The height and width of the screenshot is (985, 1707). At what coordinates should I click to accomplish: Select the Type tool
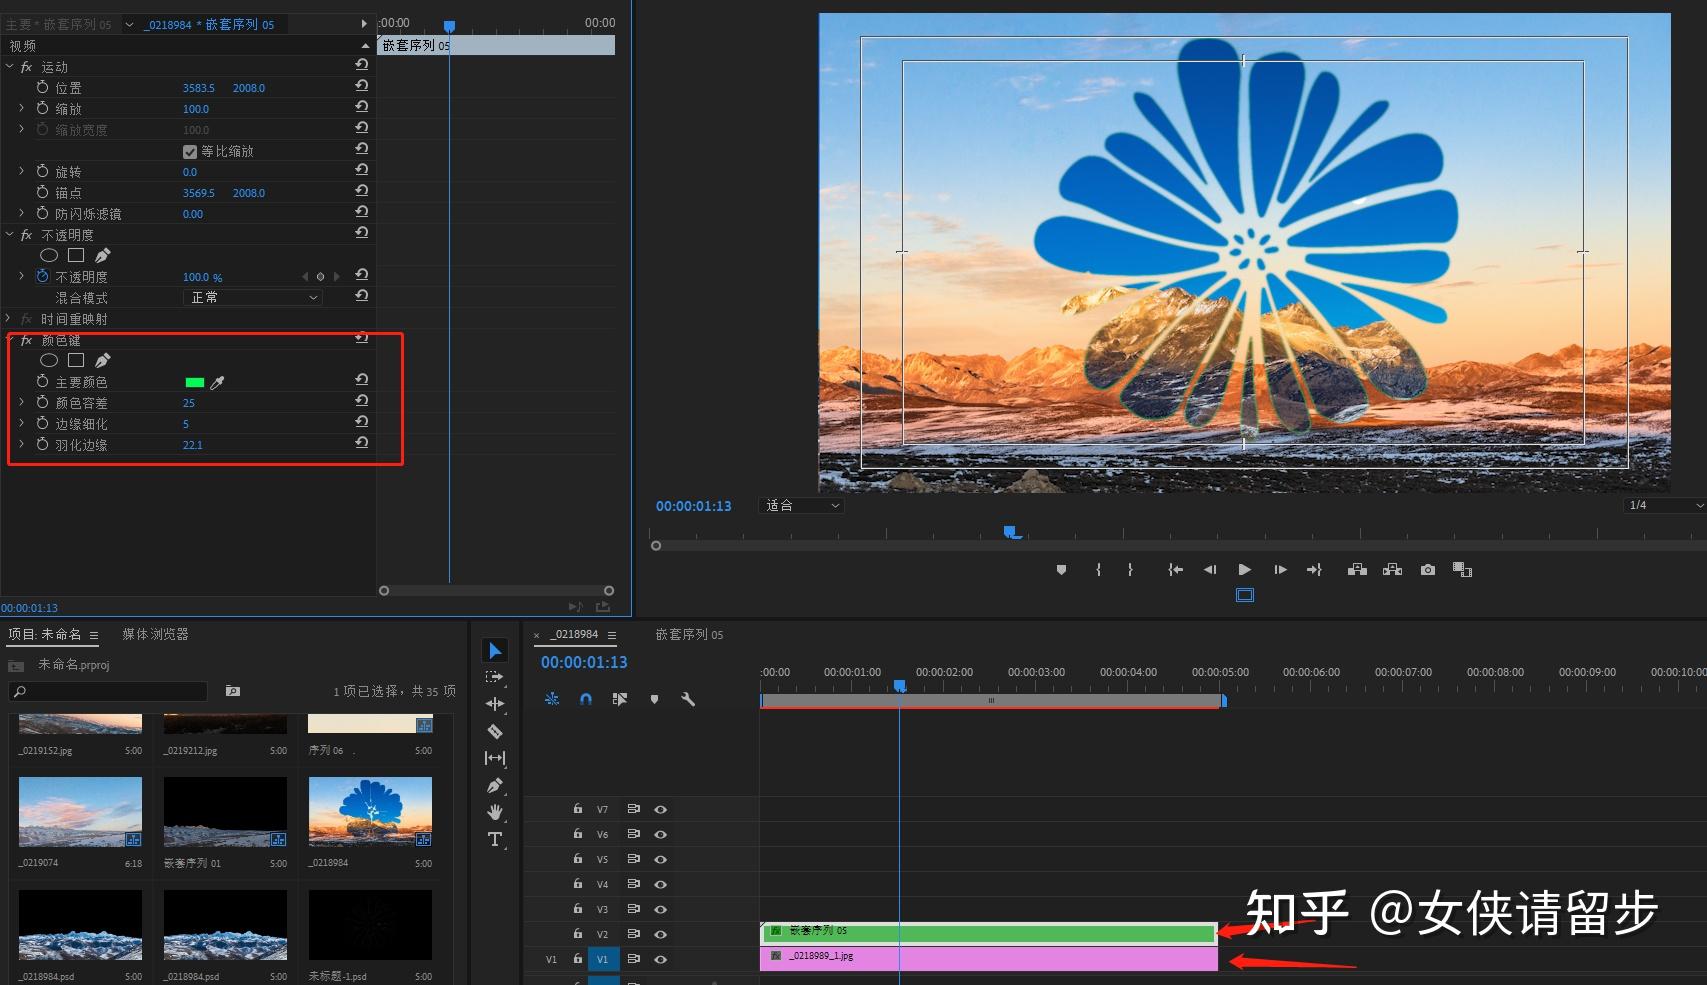click(495, 839)
